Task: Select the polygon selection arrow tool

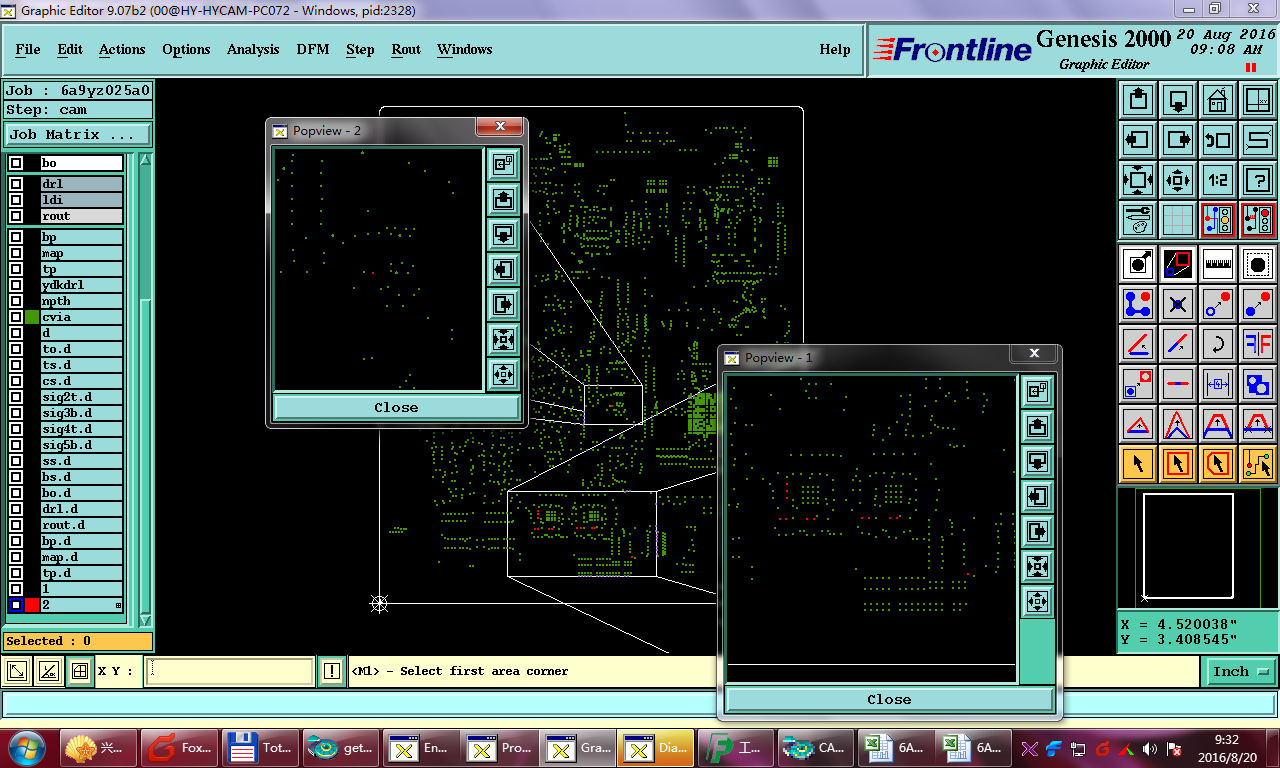Action: [1218, 464]
